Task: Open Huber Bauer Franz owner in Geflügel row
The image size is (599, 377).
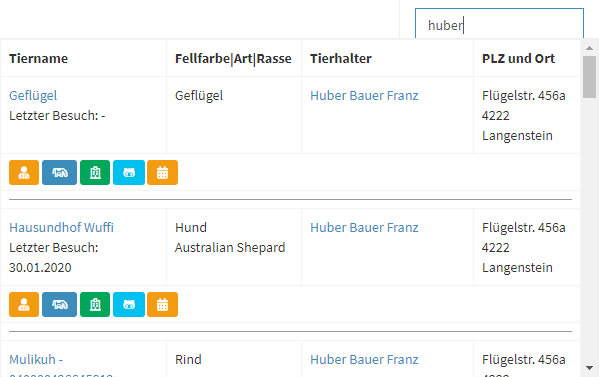Action: click(364, 95)
